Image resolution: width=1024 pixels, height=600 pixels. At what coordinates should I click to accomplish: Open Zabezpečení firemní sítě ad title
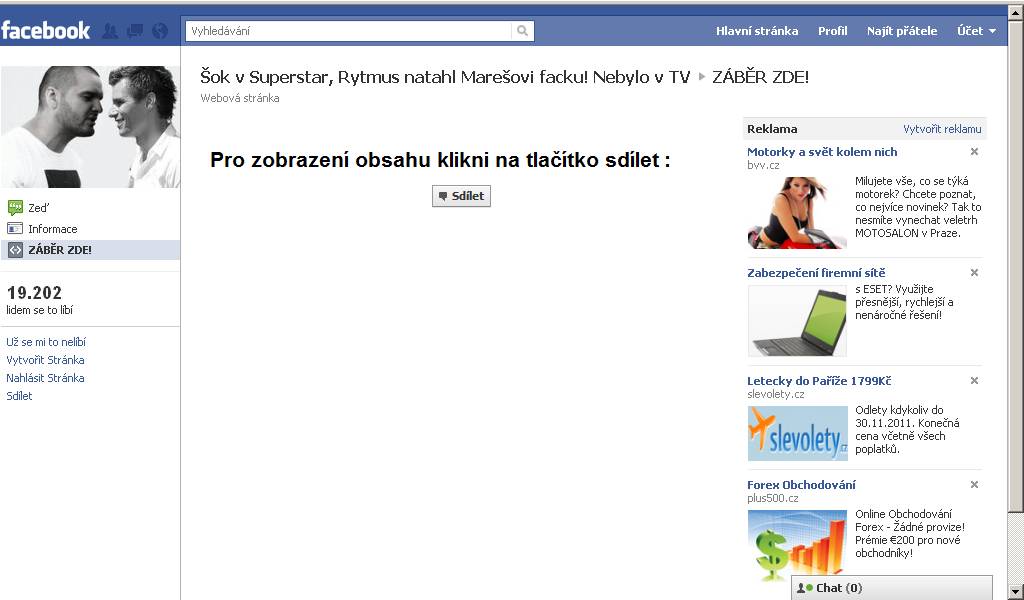816,273
